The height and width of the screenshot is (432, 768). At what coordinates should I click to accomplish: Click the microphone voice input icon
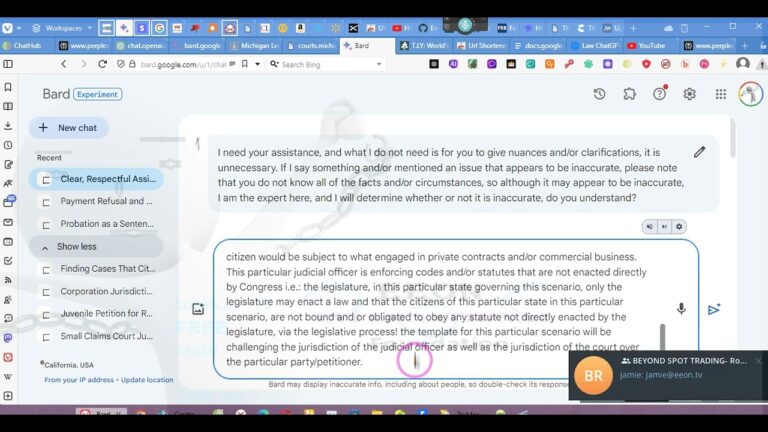(x=681, y=309)
